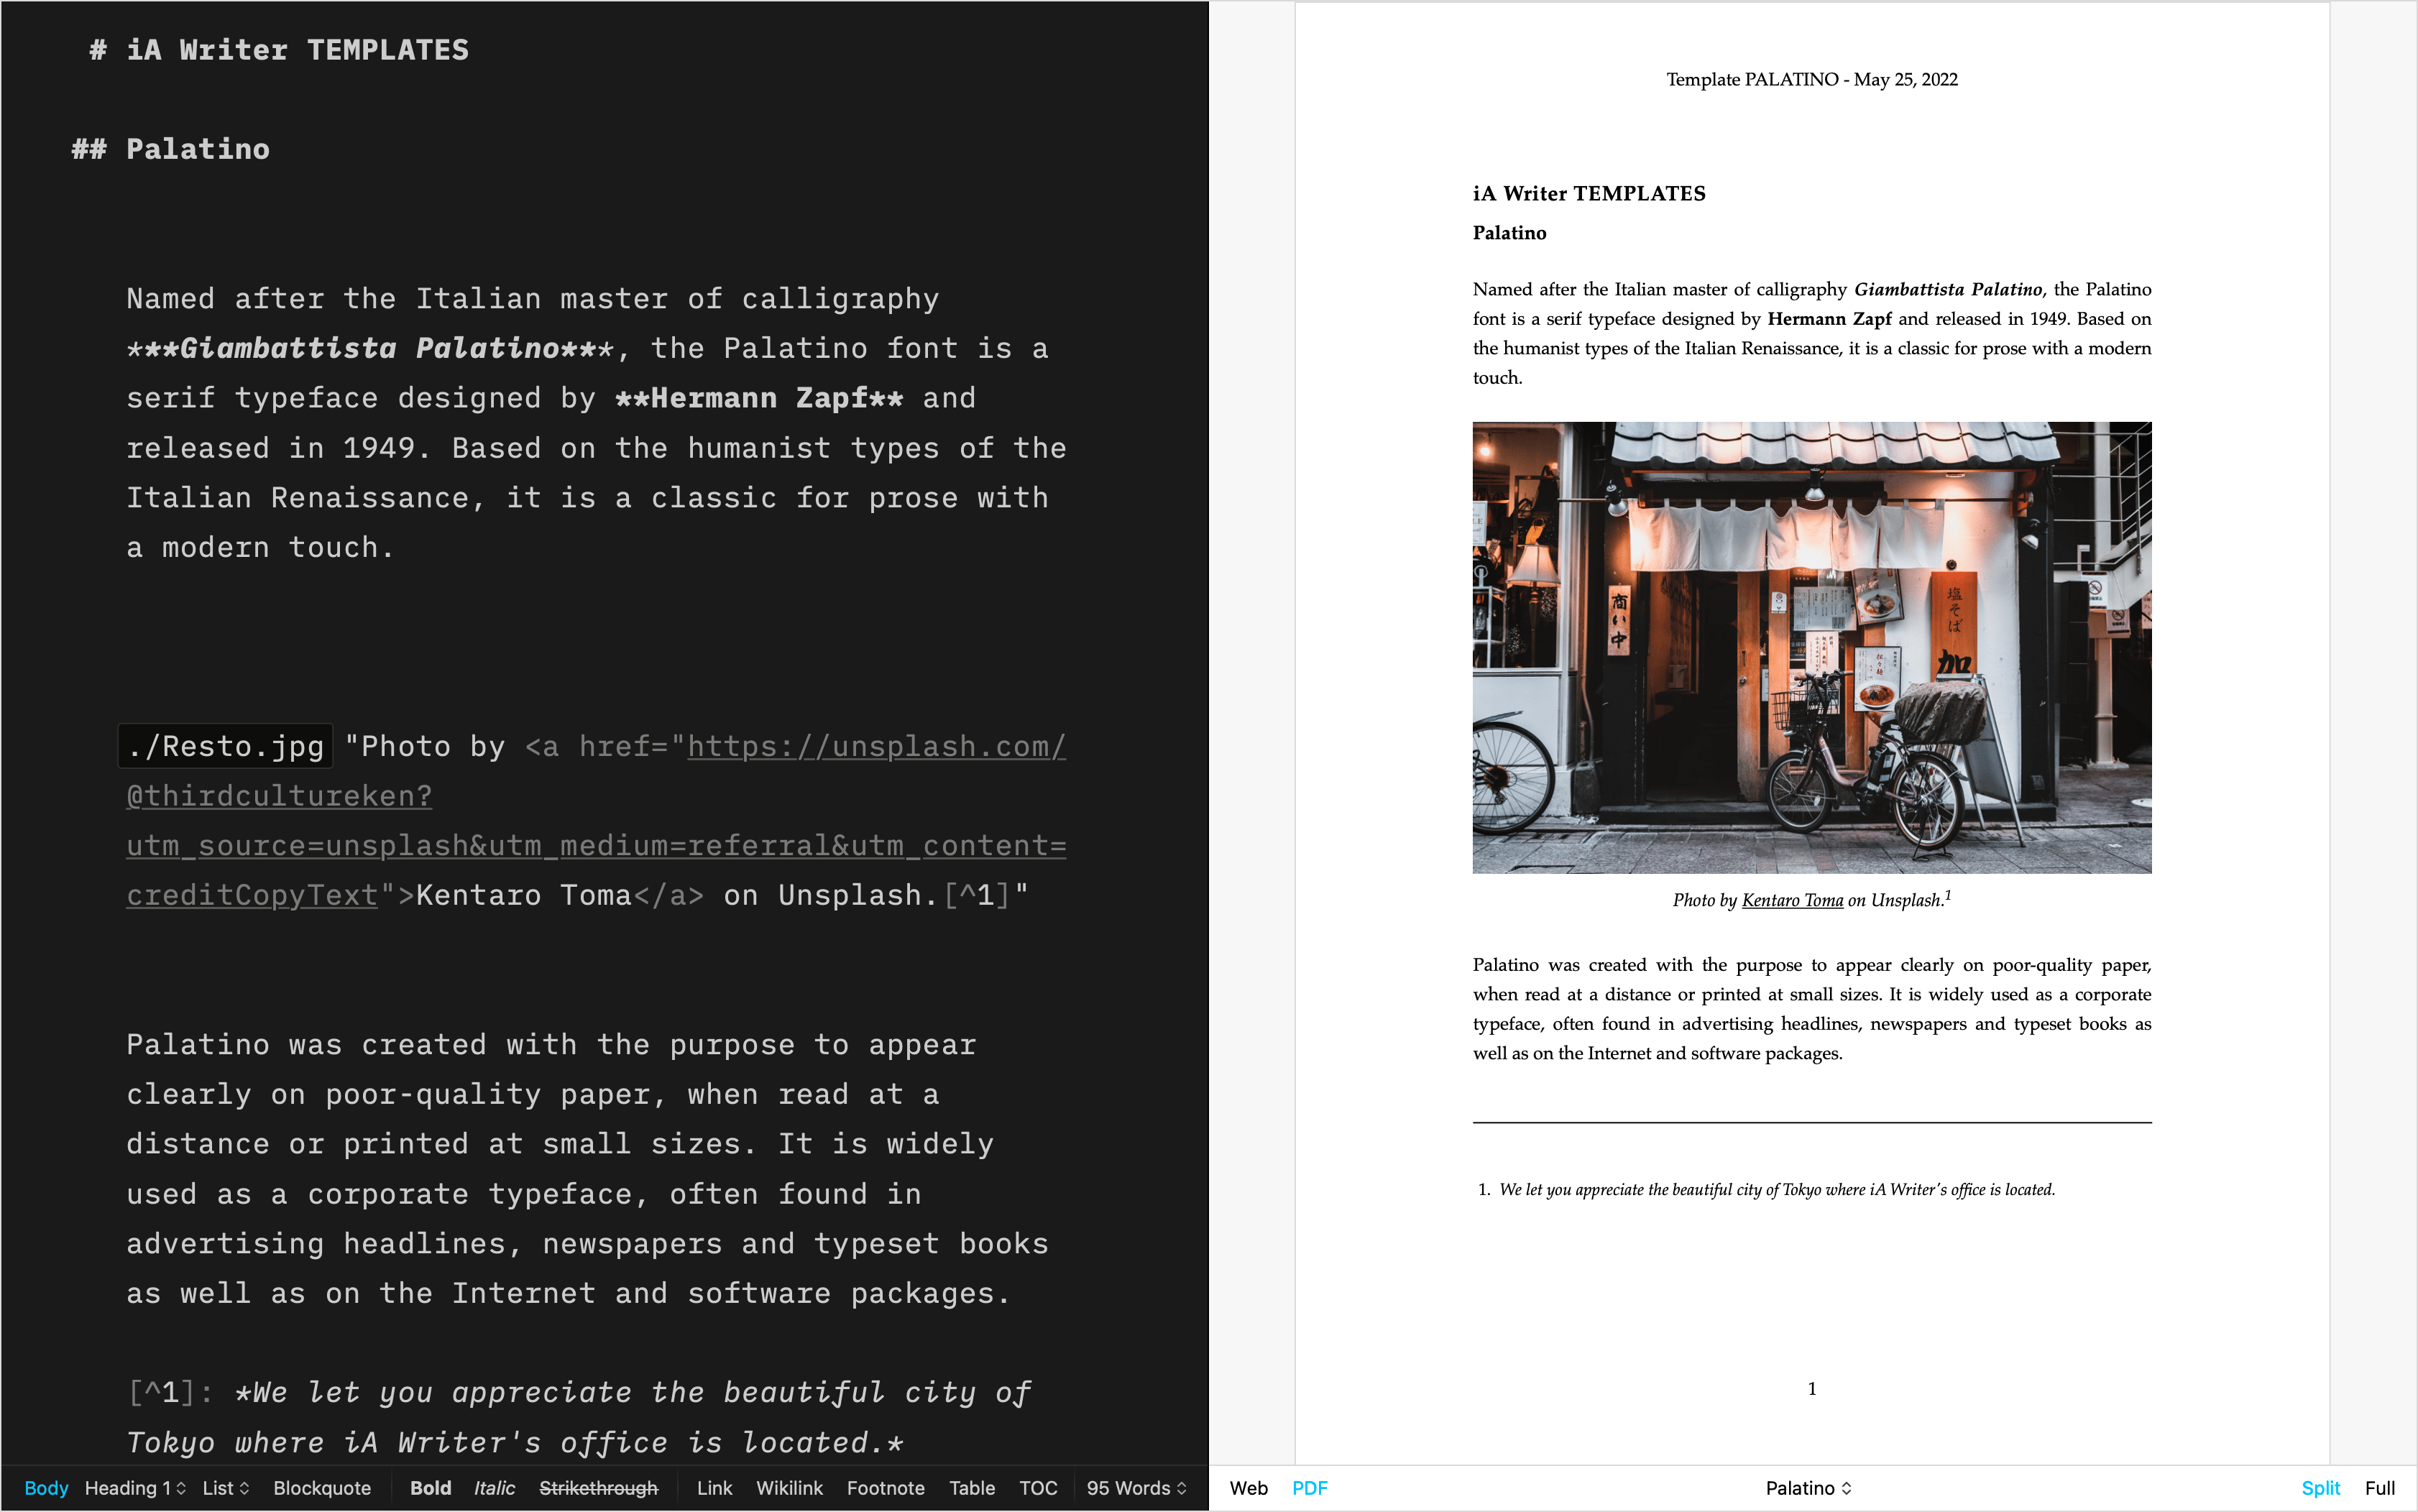
Task: Open the 95 Words counter options
Action: 1134,1488
